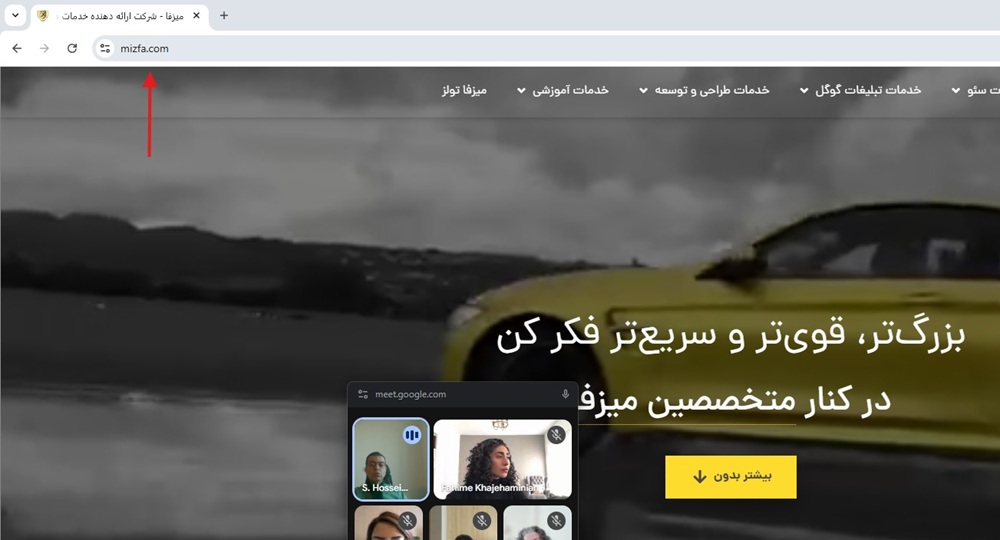This screenshot has height=540, width=1000.
Task: Click speaking indicator on S. Hossei tile
Action: [x=412, y=435]
